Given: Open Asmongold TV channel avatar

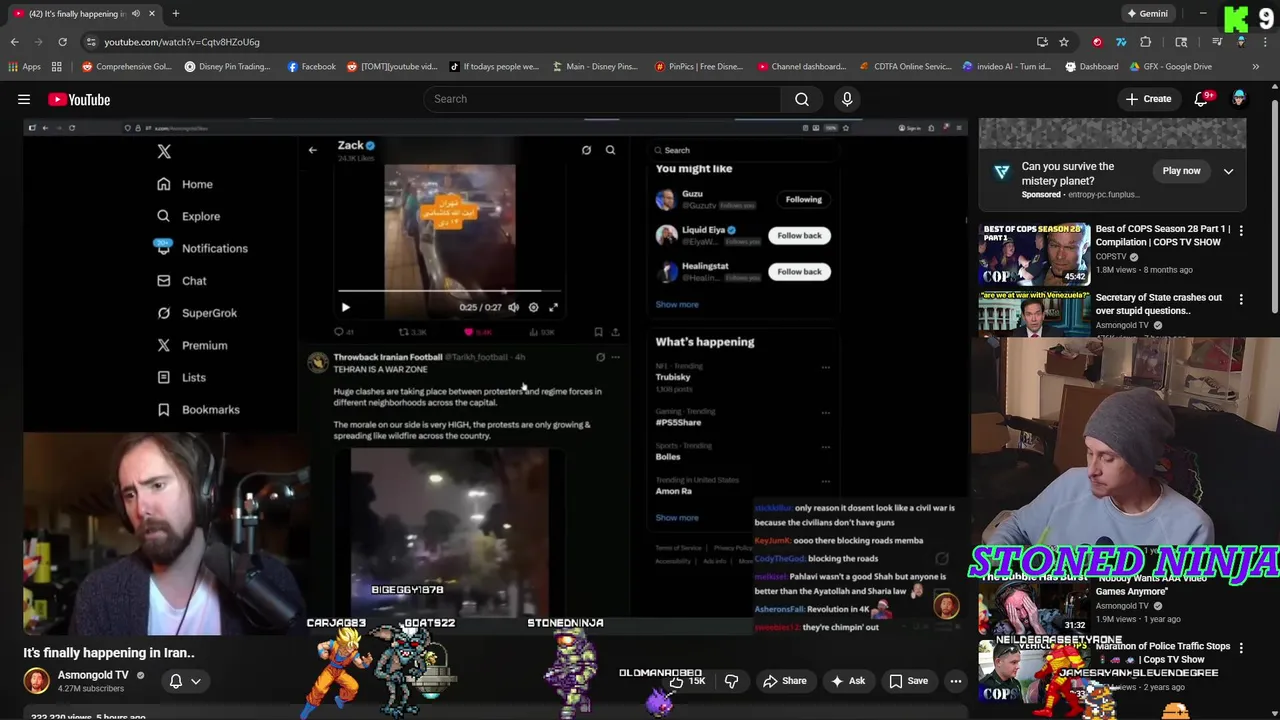Looking at the screenshot, I should (x=36, y=681).
